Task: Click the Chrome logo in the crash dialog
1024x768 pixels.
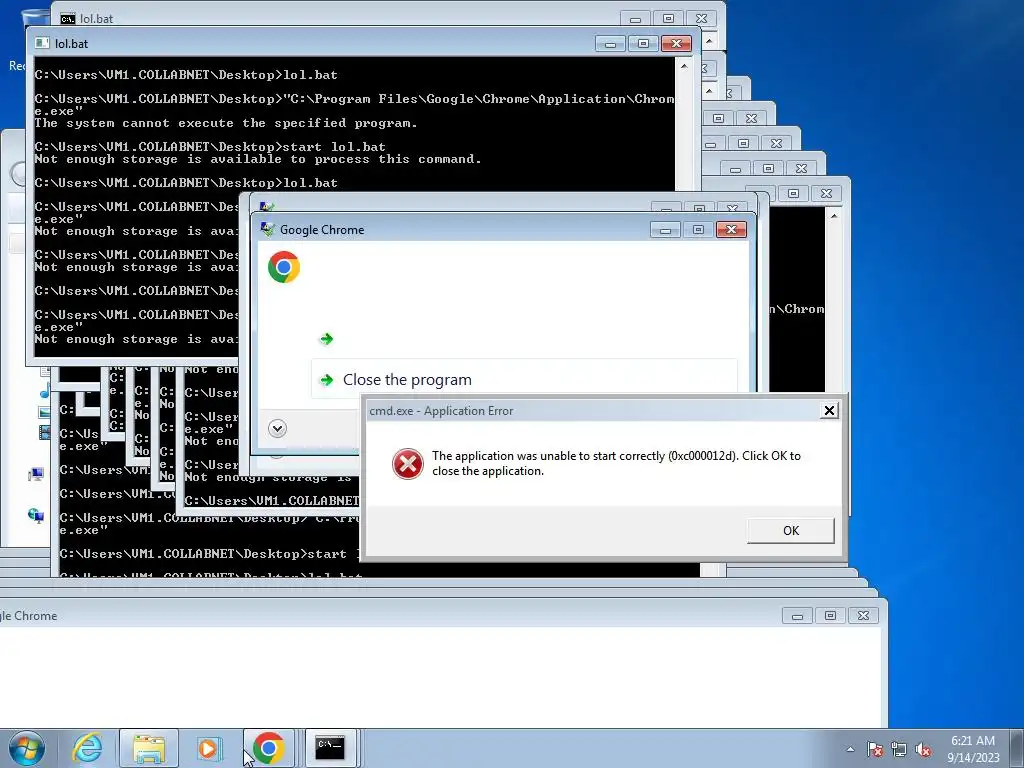Action: pyautogui.click(x=283, y=266)
